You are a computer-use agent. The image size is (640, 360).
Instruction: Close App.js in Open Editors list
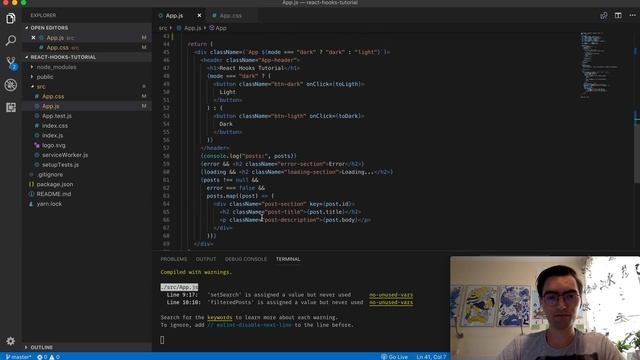tap(33, 38)
